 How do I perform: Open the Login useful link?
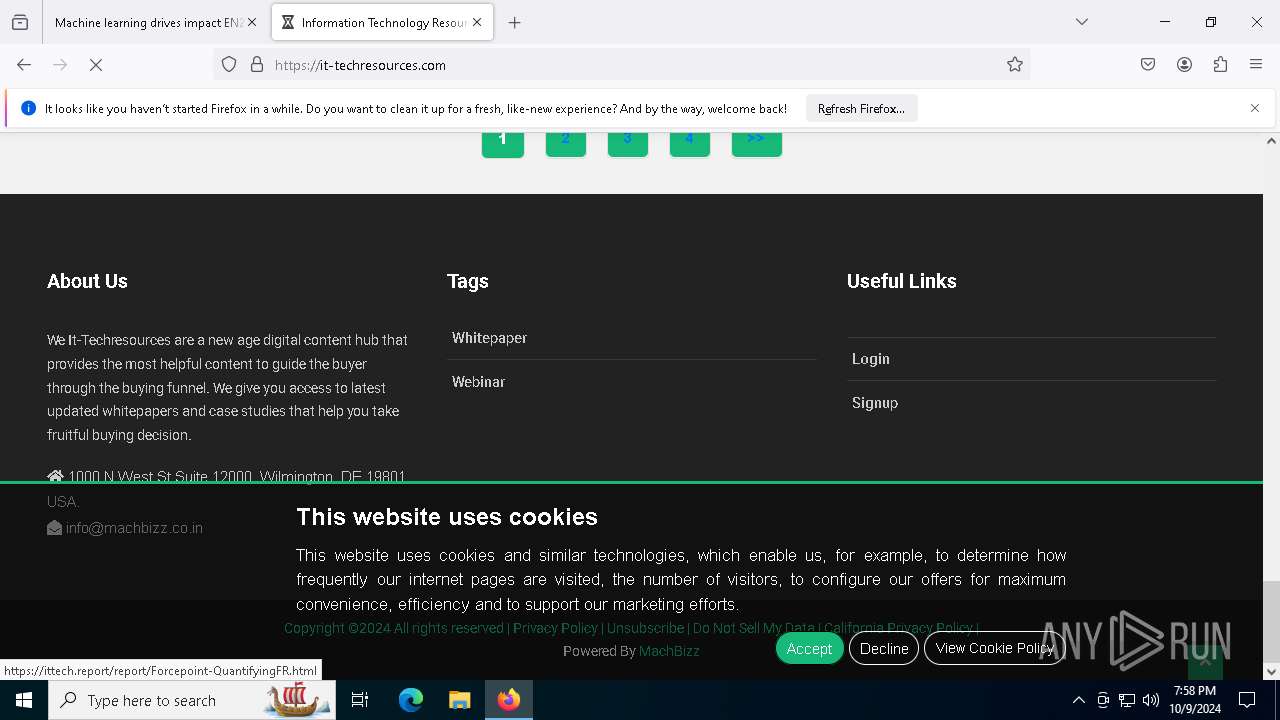[x=870, y=359]
